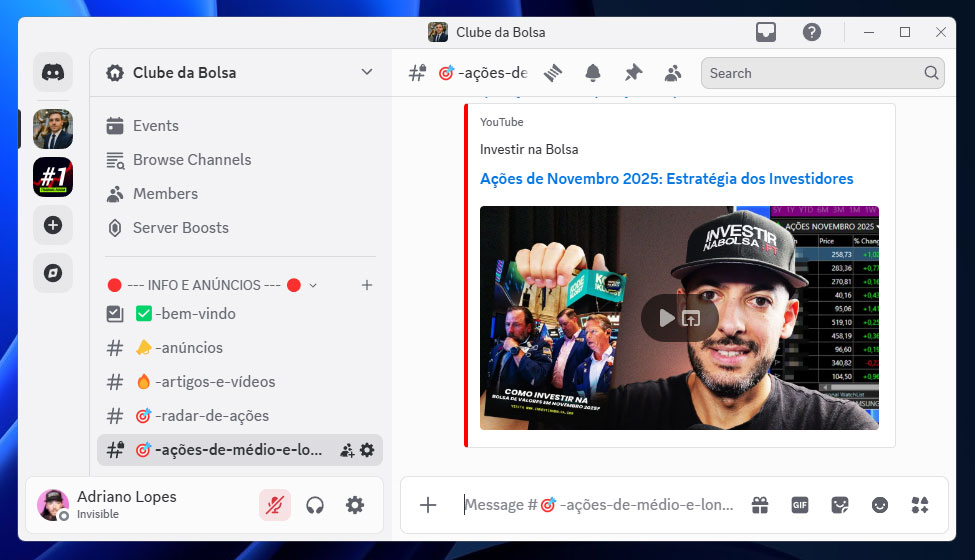Click the video thumbnail image
The image size is (975, 560).
click(679, 318)
